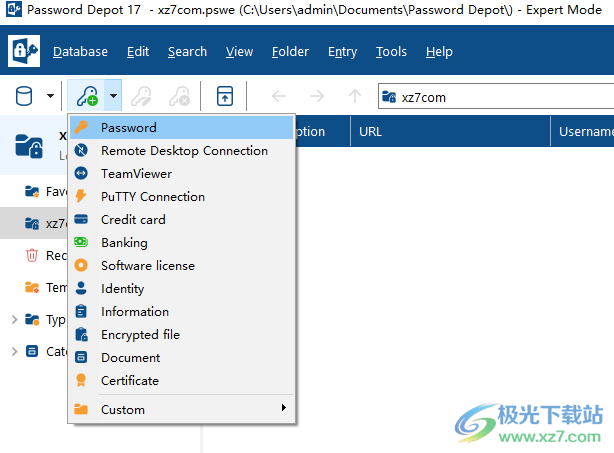
Task: Expand the Types tree node
Action: 14,319
